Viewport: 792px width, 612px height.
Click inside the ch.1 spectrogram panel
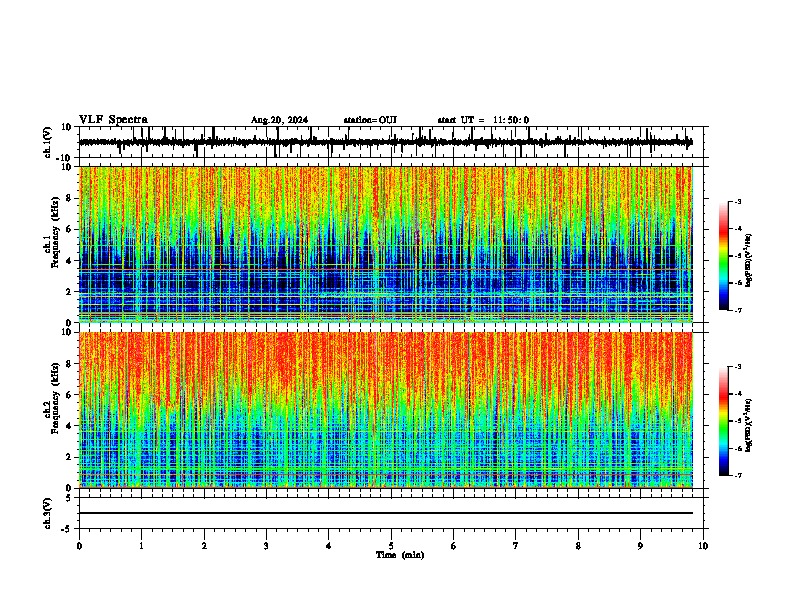[386, 244]
